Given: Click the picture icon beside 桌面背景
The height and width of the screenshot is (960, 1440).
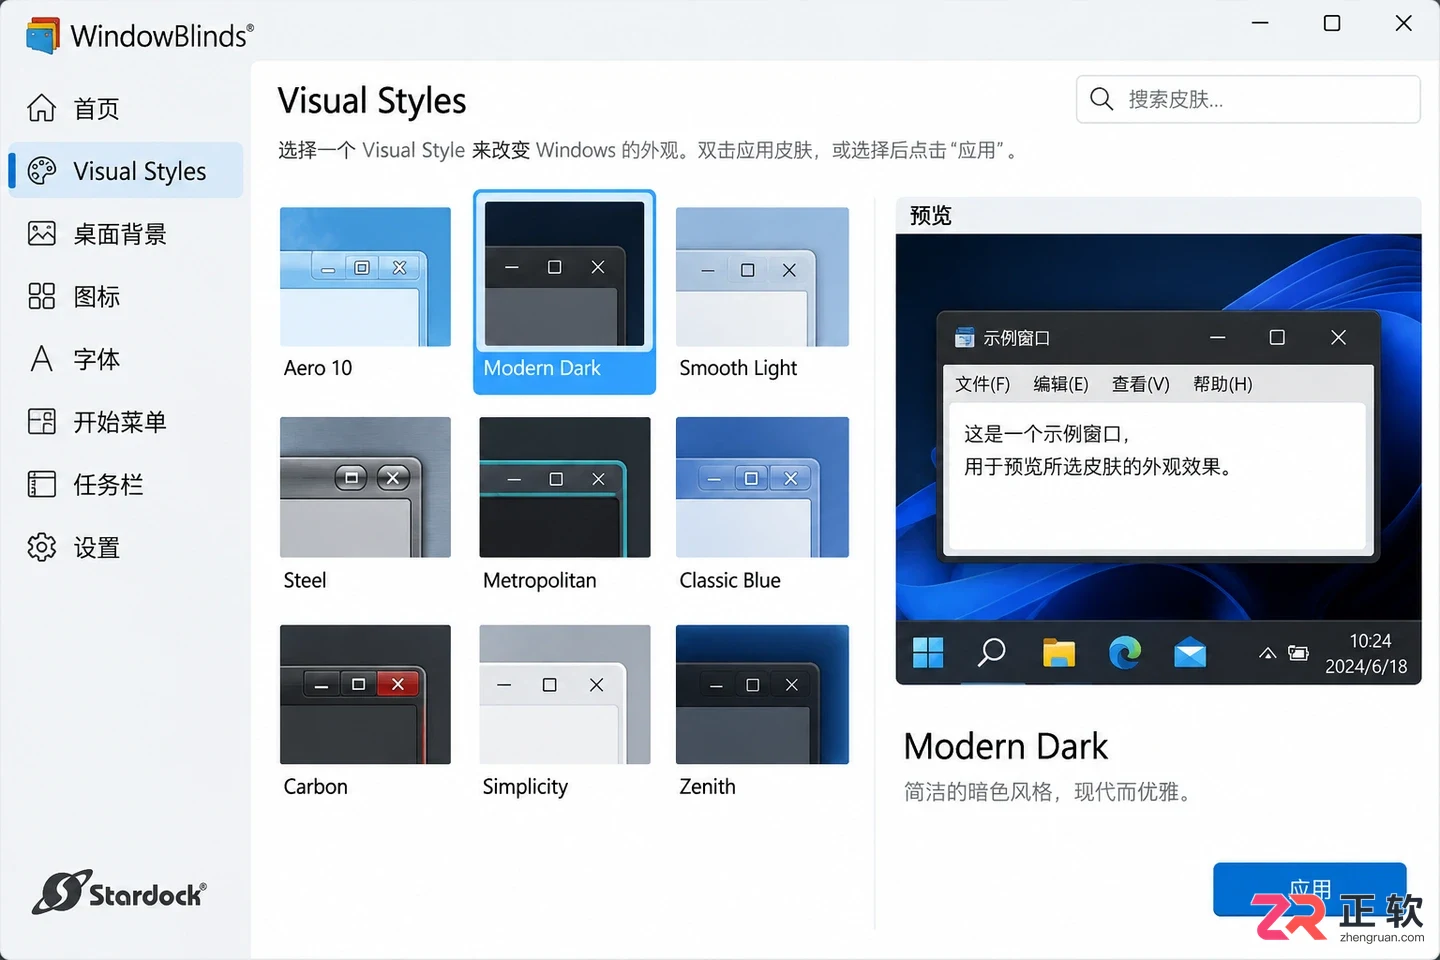Looking at the screenshot, I should [x=42, y=233].
